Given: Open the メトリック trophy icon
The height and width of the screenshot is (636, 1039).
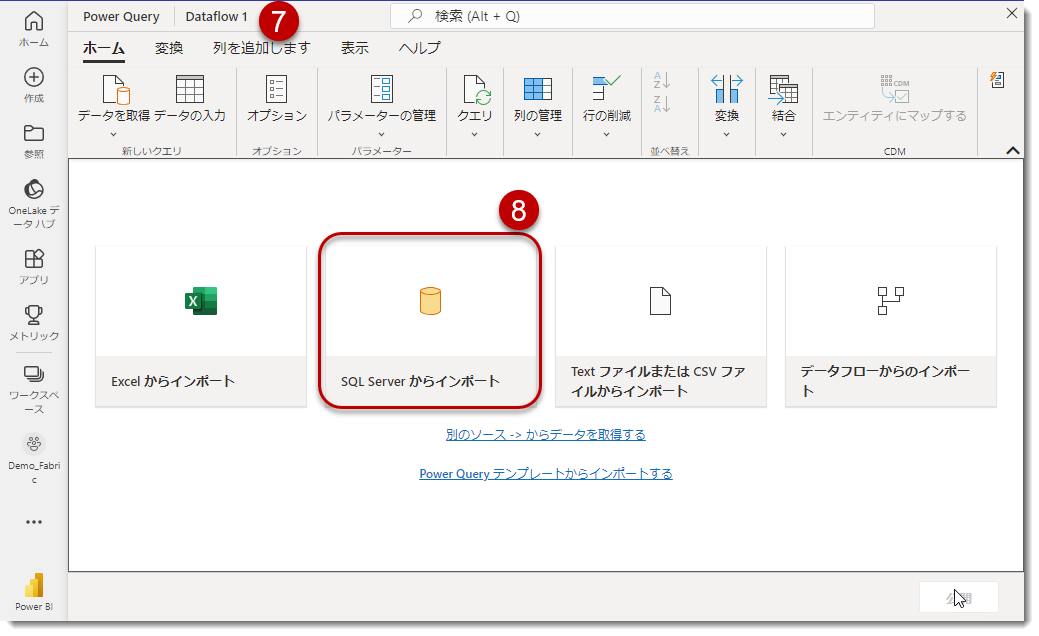Looking at the screenshot, I should pyautogui.click(x=34, y=314).
